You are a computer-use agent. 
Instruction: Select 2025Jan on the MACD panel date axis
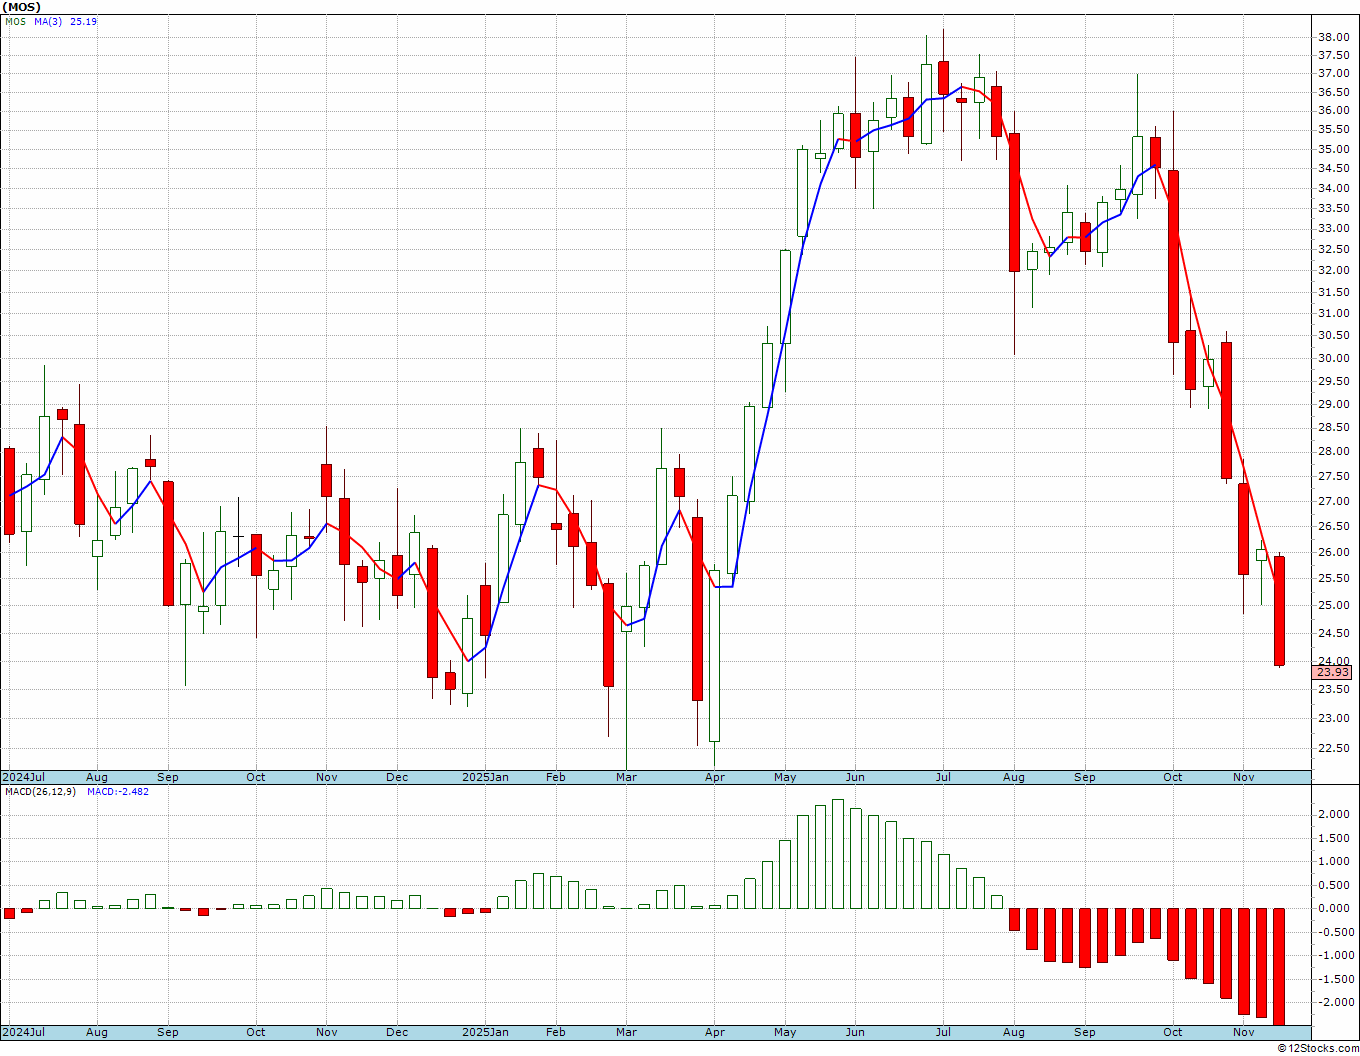(485, 1032)
